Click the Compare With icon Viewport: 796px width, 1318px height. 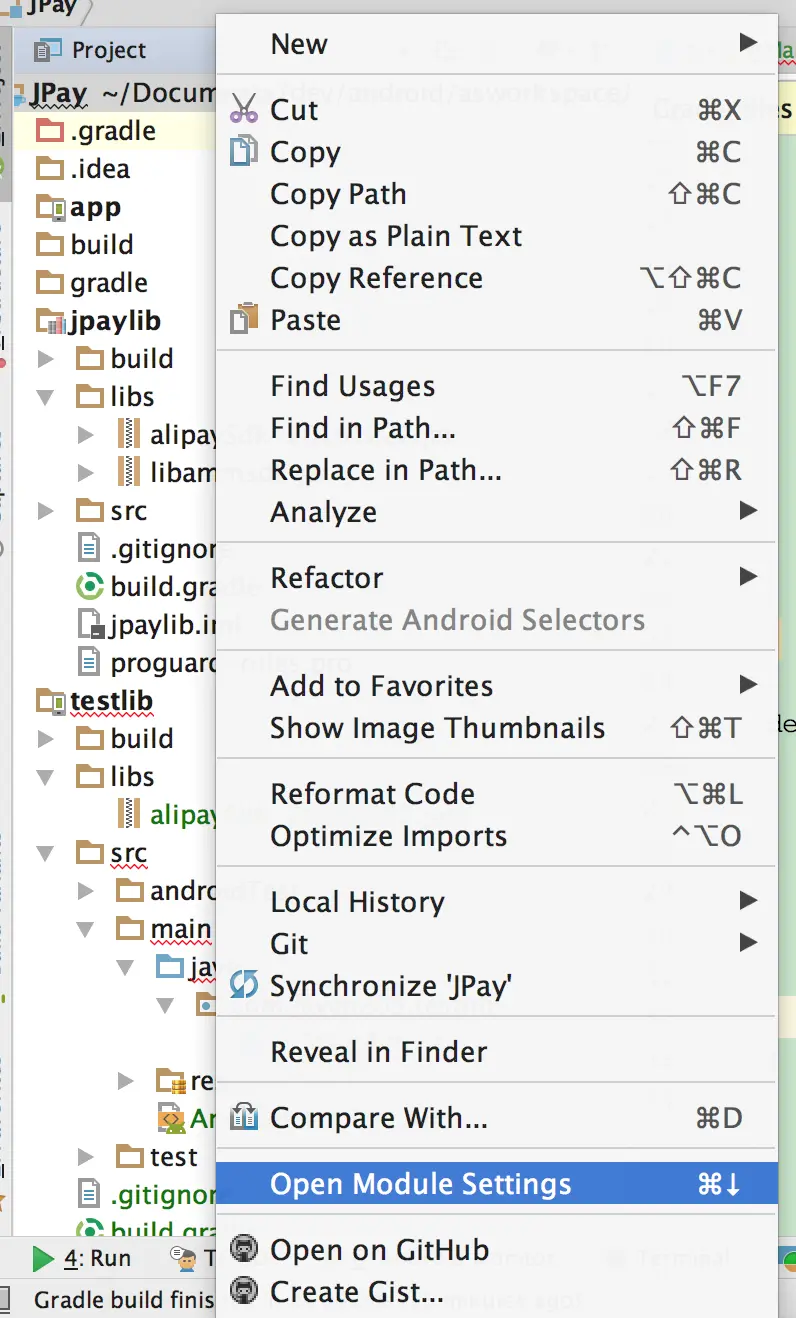coord(243,1117)
